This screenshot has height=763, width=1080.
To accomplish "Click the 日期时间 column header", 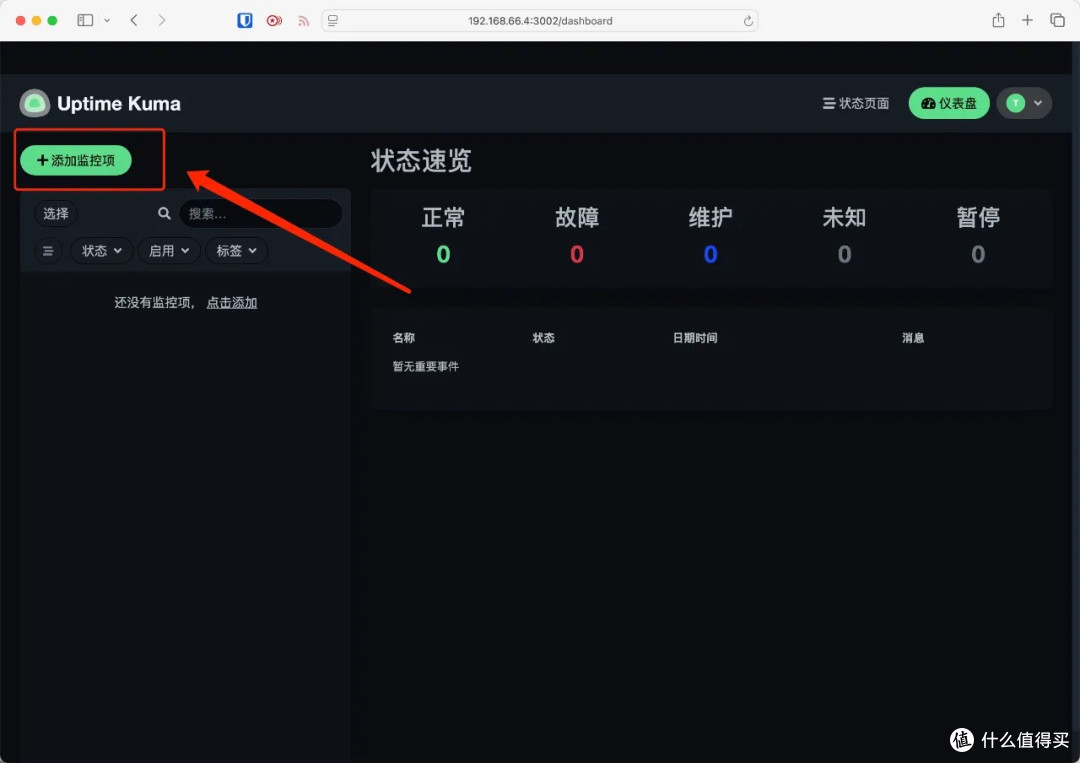I will click(x=695, y=337).
